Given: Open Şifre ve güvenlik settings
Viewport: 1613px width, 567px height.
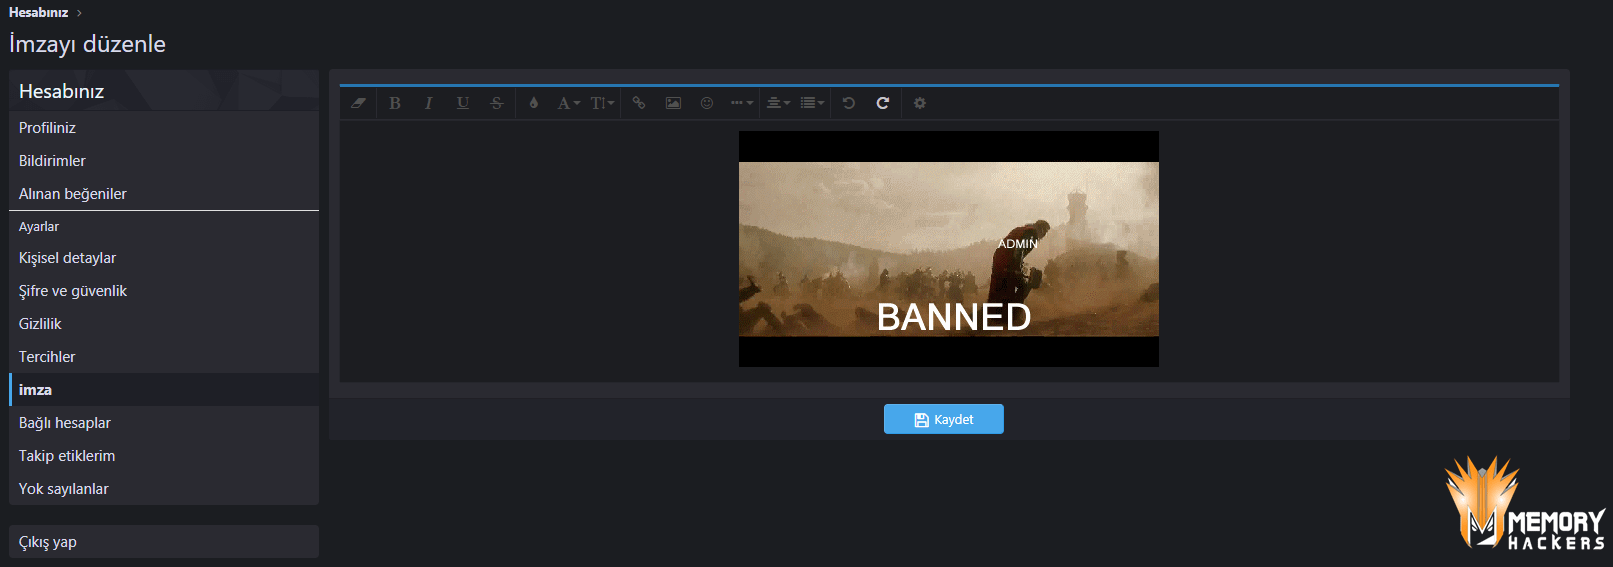Looking at the screenshot, I should point(164,291).
